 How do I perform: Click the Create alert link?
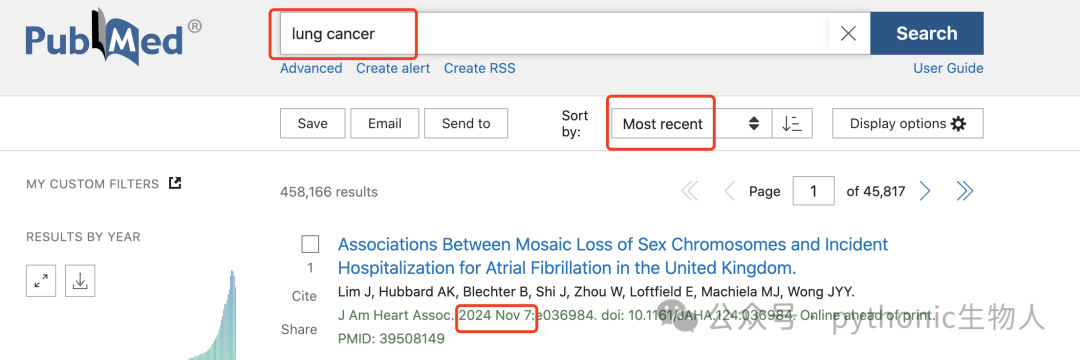point(393,68)
